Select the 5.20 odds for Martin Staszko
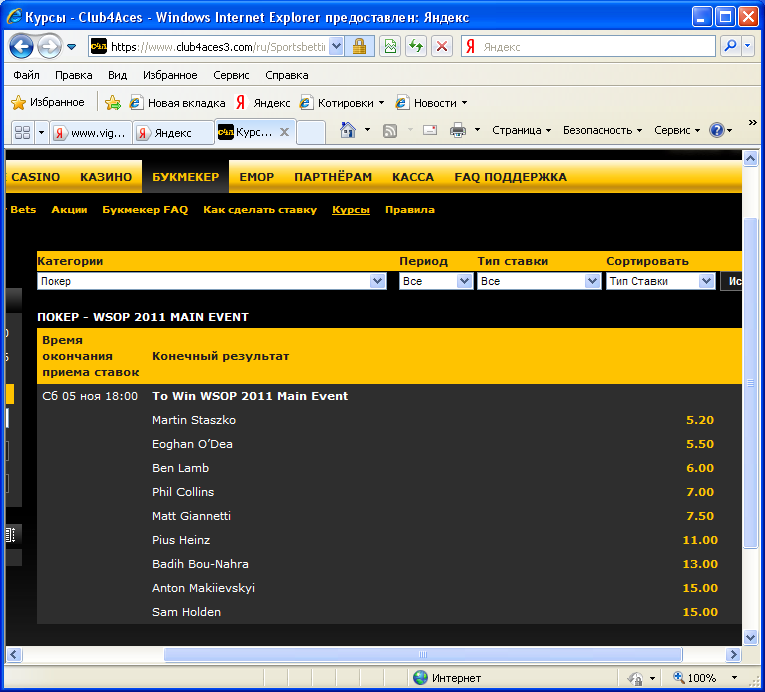The image size is (765, 692). pos(700,420)
